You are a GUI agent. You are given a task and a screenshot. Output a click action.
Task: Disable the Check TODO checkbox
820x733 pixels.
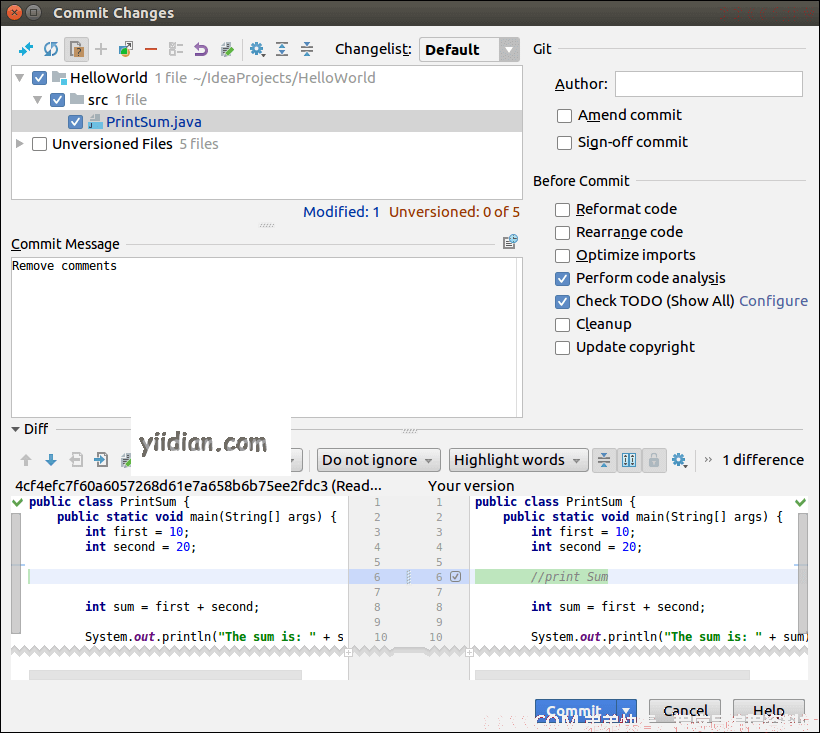click(562, 302)
